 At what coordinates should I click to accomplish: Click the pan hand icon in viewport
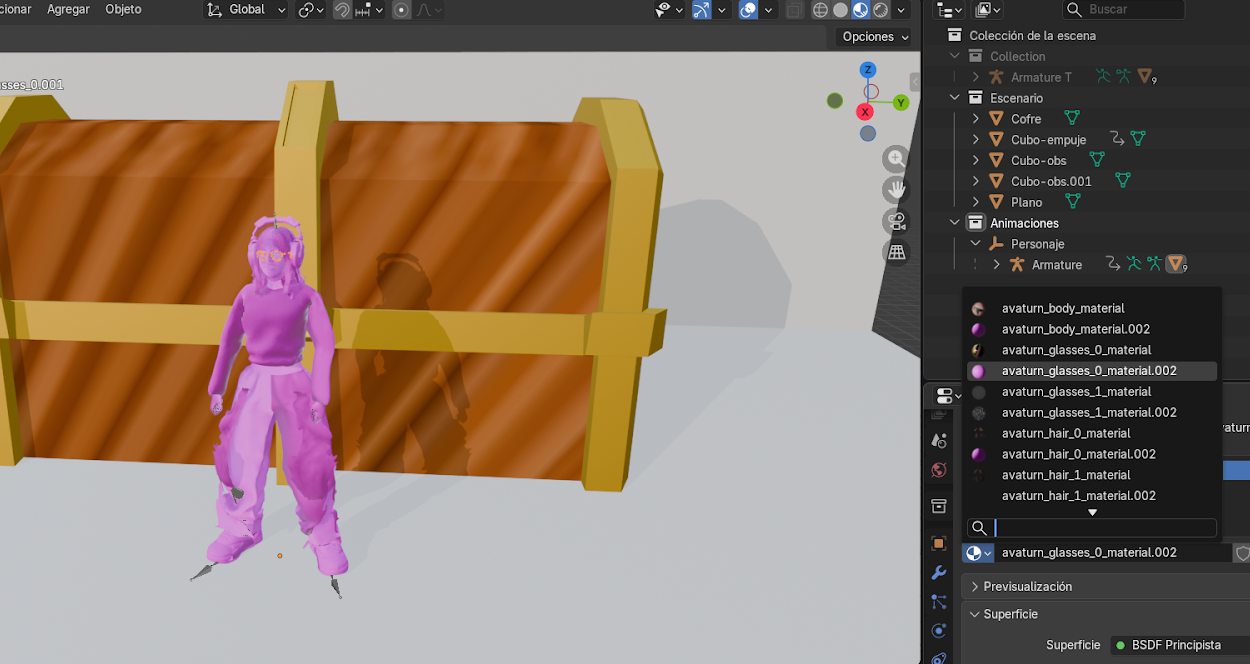point(896,189)
